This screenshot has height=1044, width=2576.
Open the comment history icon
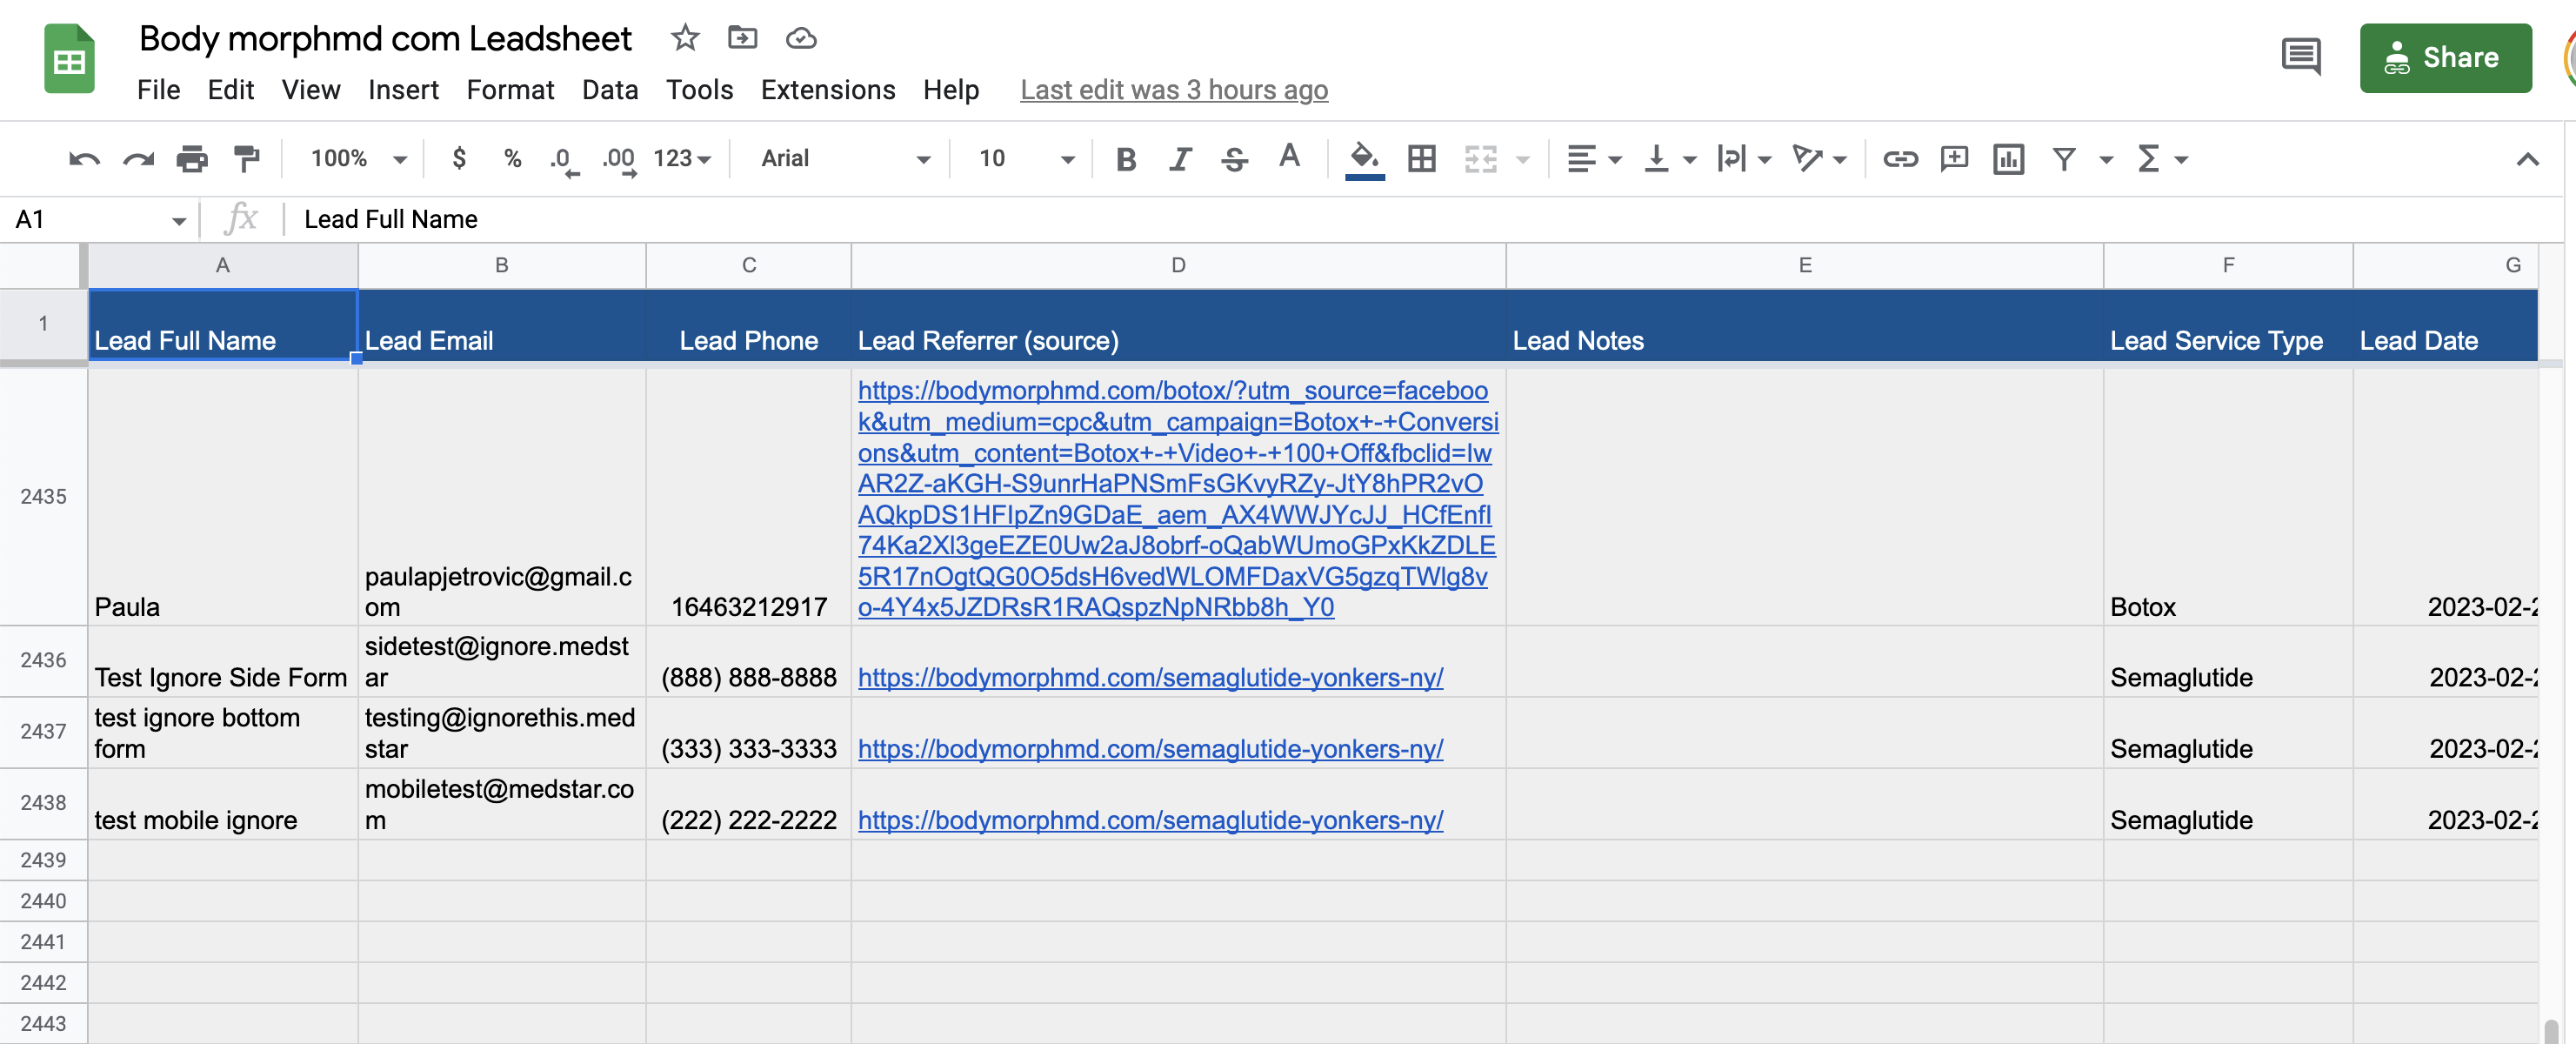point(2301,57)
